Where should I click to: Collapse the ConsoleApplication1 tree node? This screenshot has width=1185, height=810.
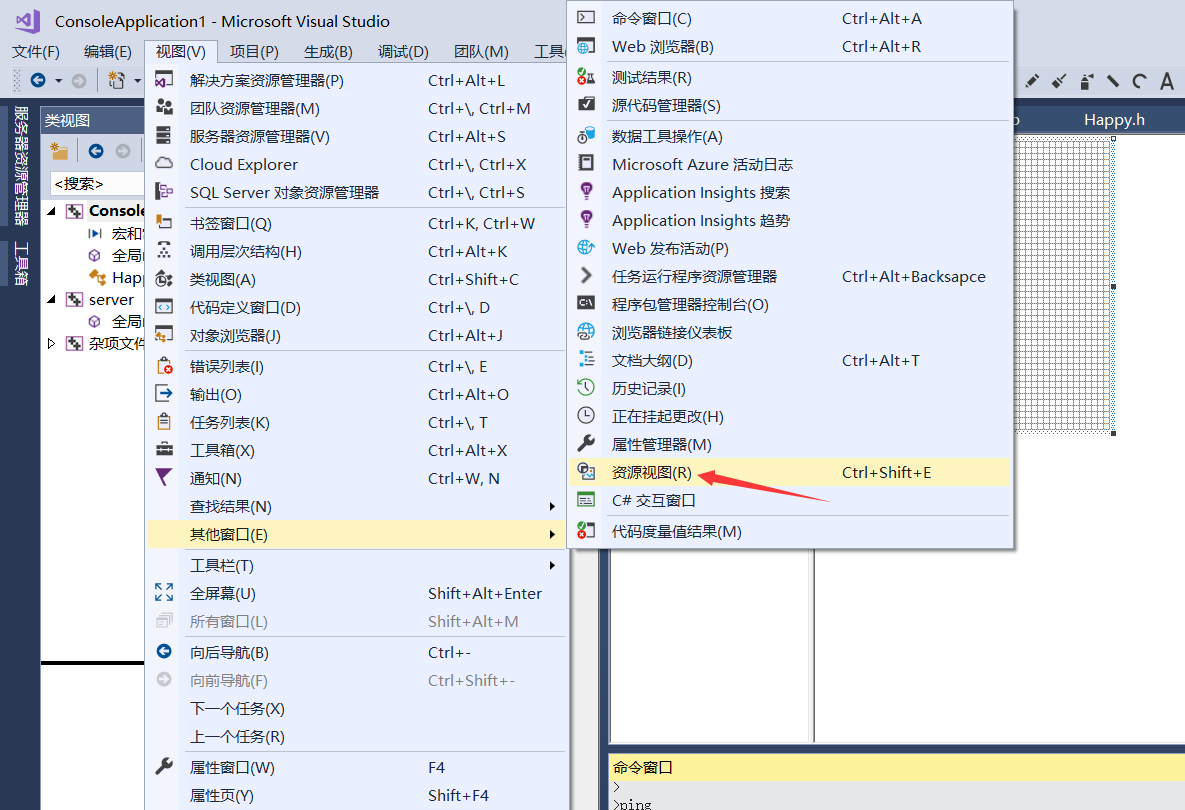[x=51, y=211]
